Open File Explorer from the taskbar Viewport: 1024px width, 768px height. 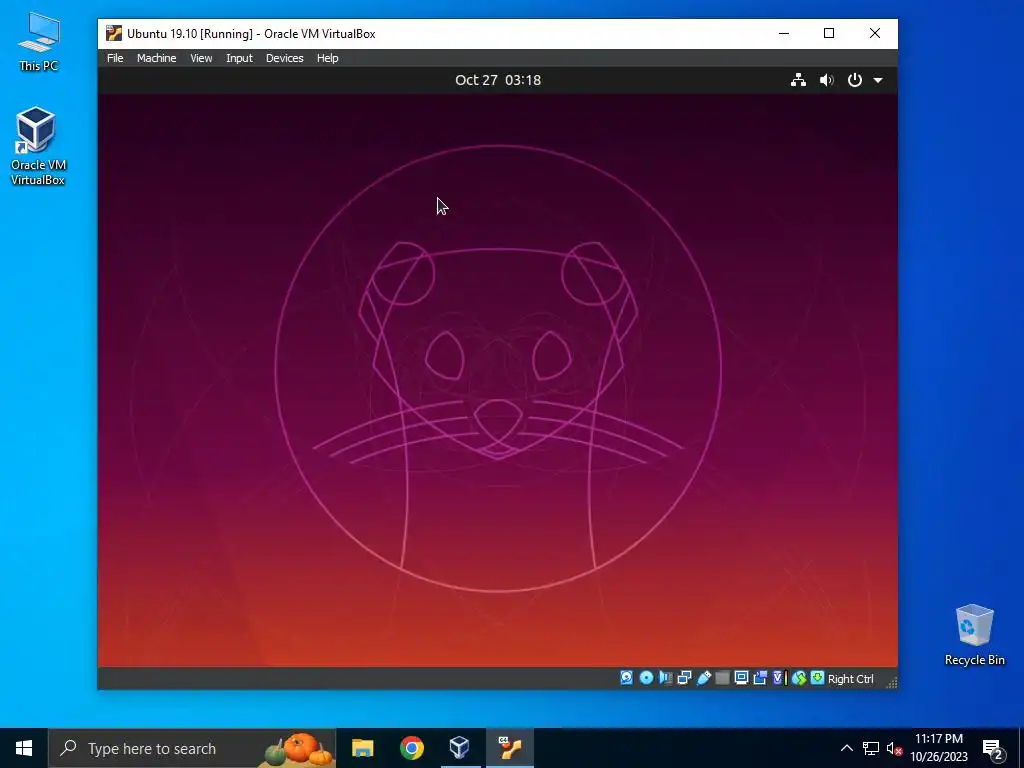click(362, 748)
